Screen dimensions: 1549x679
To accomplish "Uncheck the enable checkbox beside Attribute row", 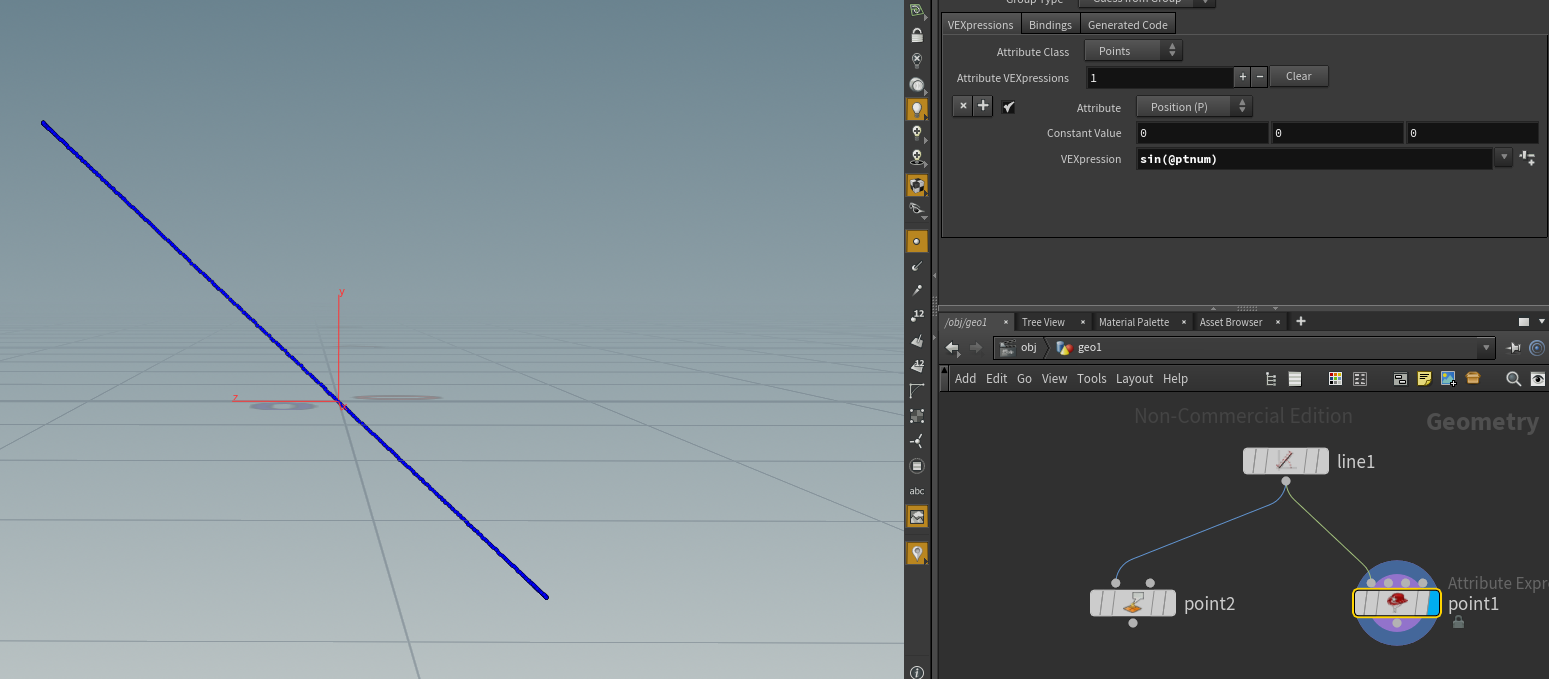I will pos(1009,107).
